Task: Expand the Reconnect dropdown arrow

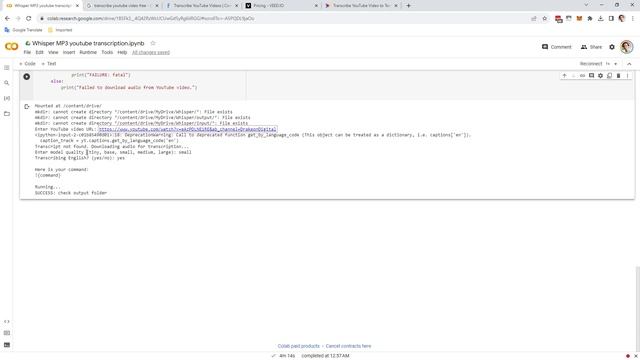Action: tap(616, 64)
